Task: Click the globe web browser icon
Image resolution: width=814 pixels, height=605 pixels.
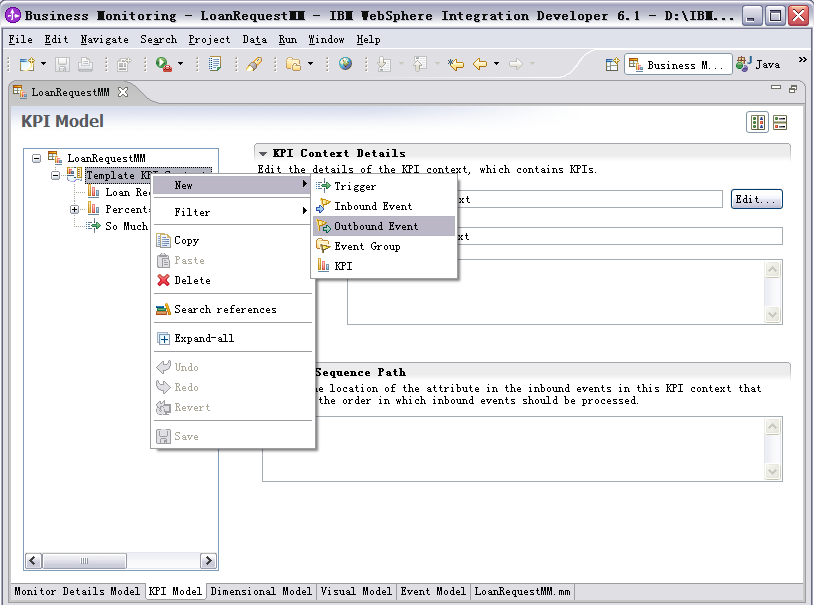Action: 345,64
